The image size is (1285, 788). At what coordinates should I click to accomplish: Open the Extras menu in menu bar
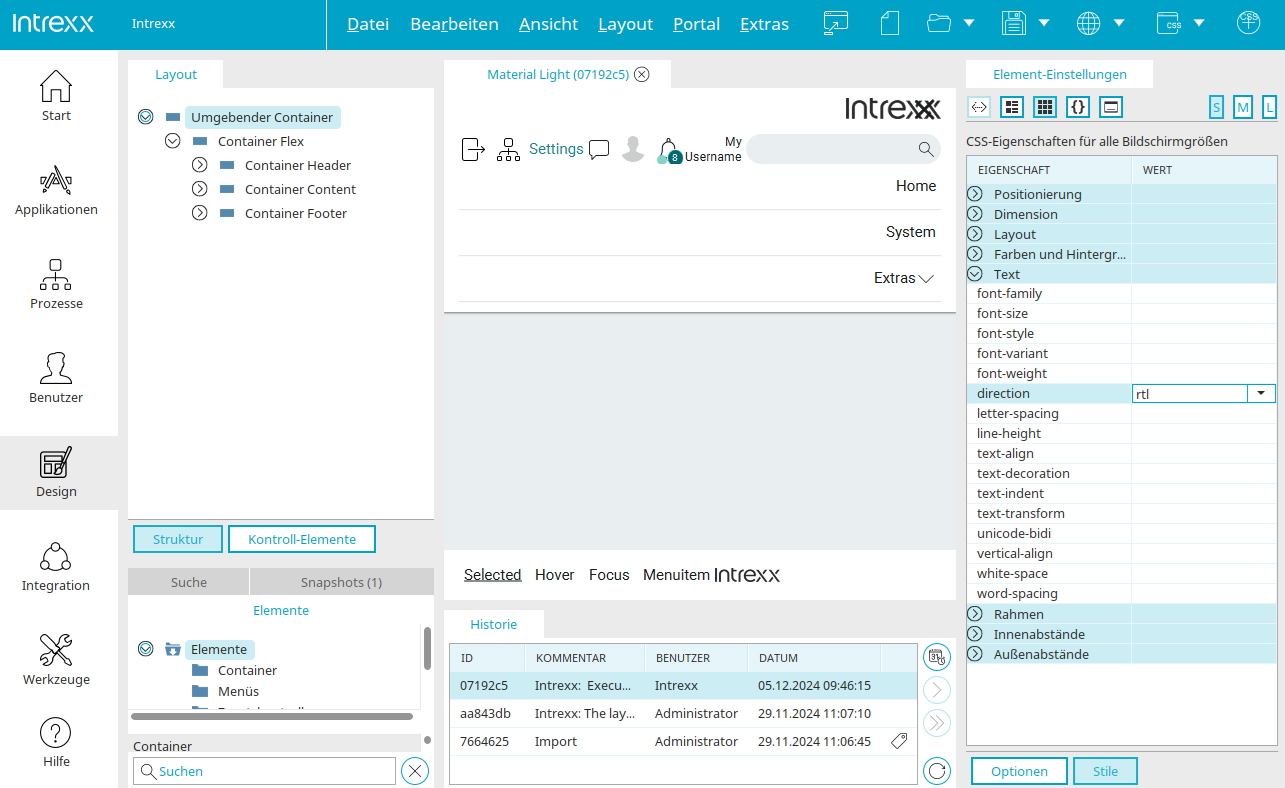[x=764, y=24]
